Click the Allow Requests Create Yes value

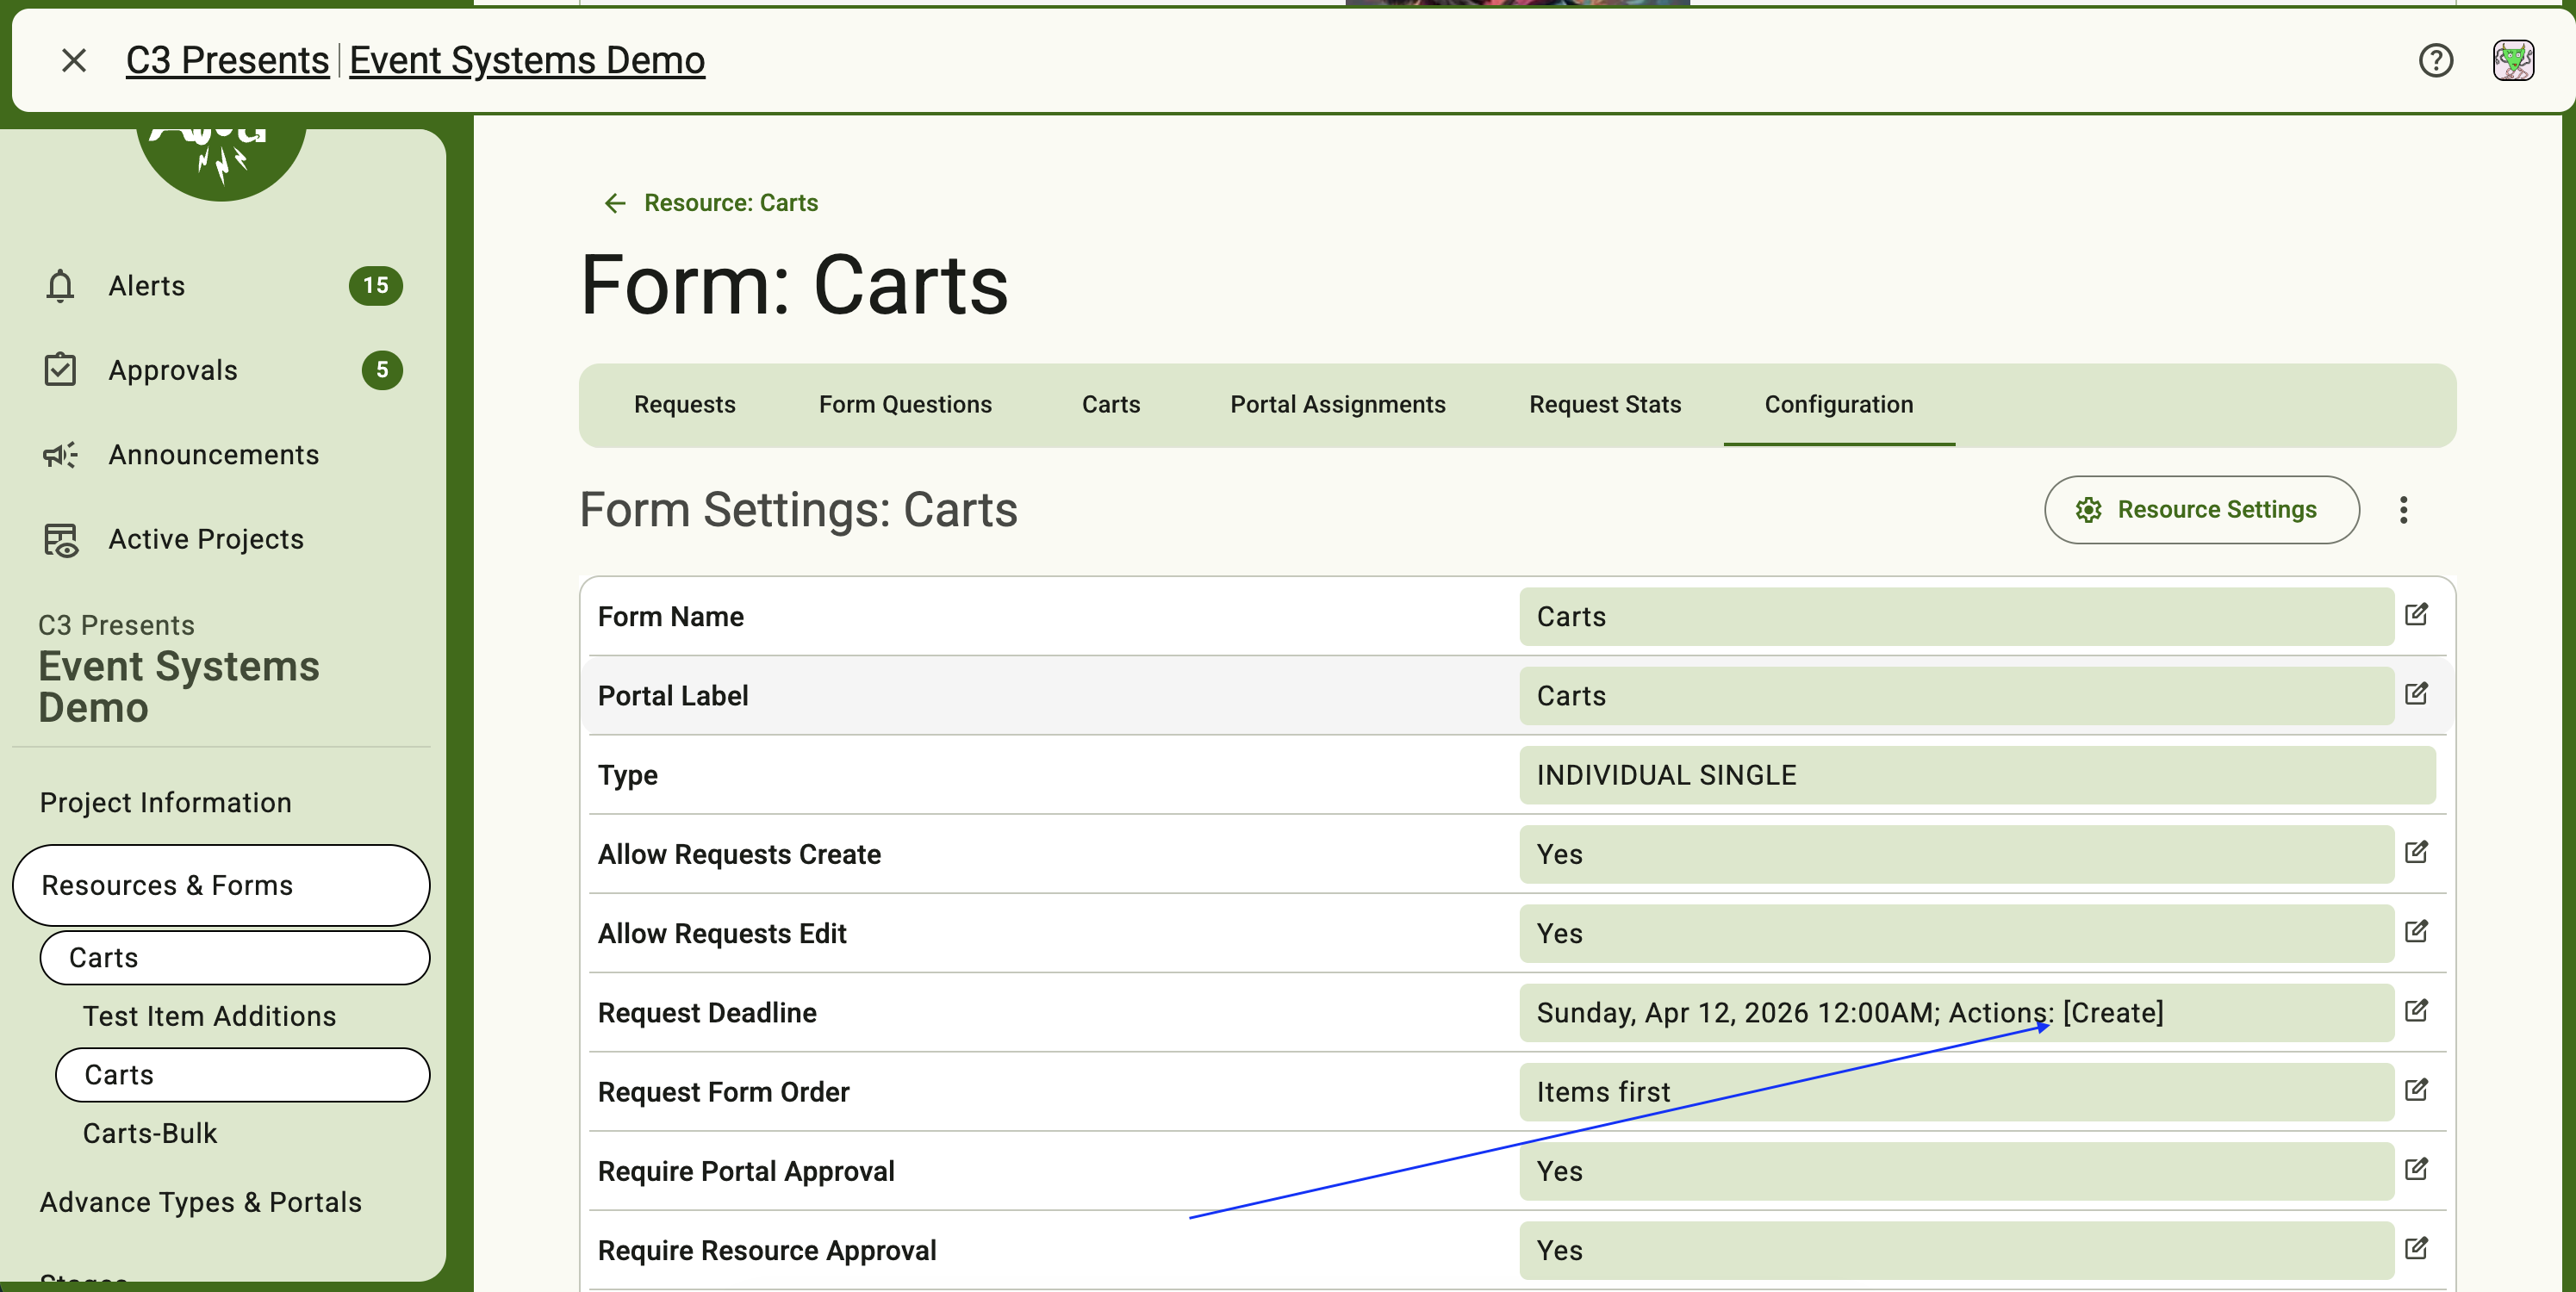(x=1956, y=854)
